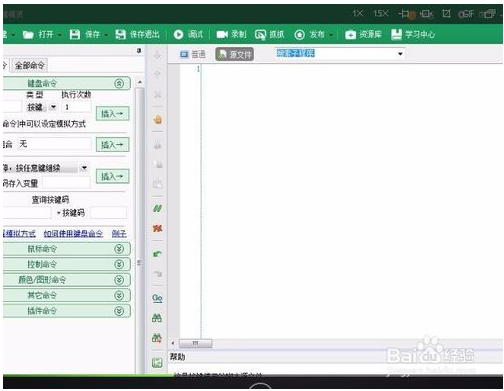Image resolution: width=504 pixels, height=391 pixels.
Task: Open the 如何使用键盘命令 help link
Action: (73, 234)
